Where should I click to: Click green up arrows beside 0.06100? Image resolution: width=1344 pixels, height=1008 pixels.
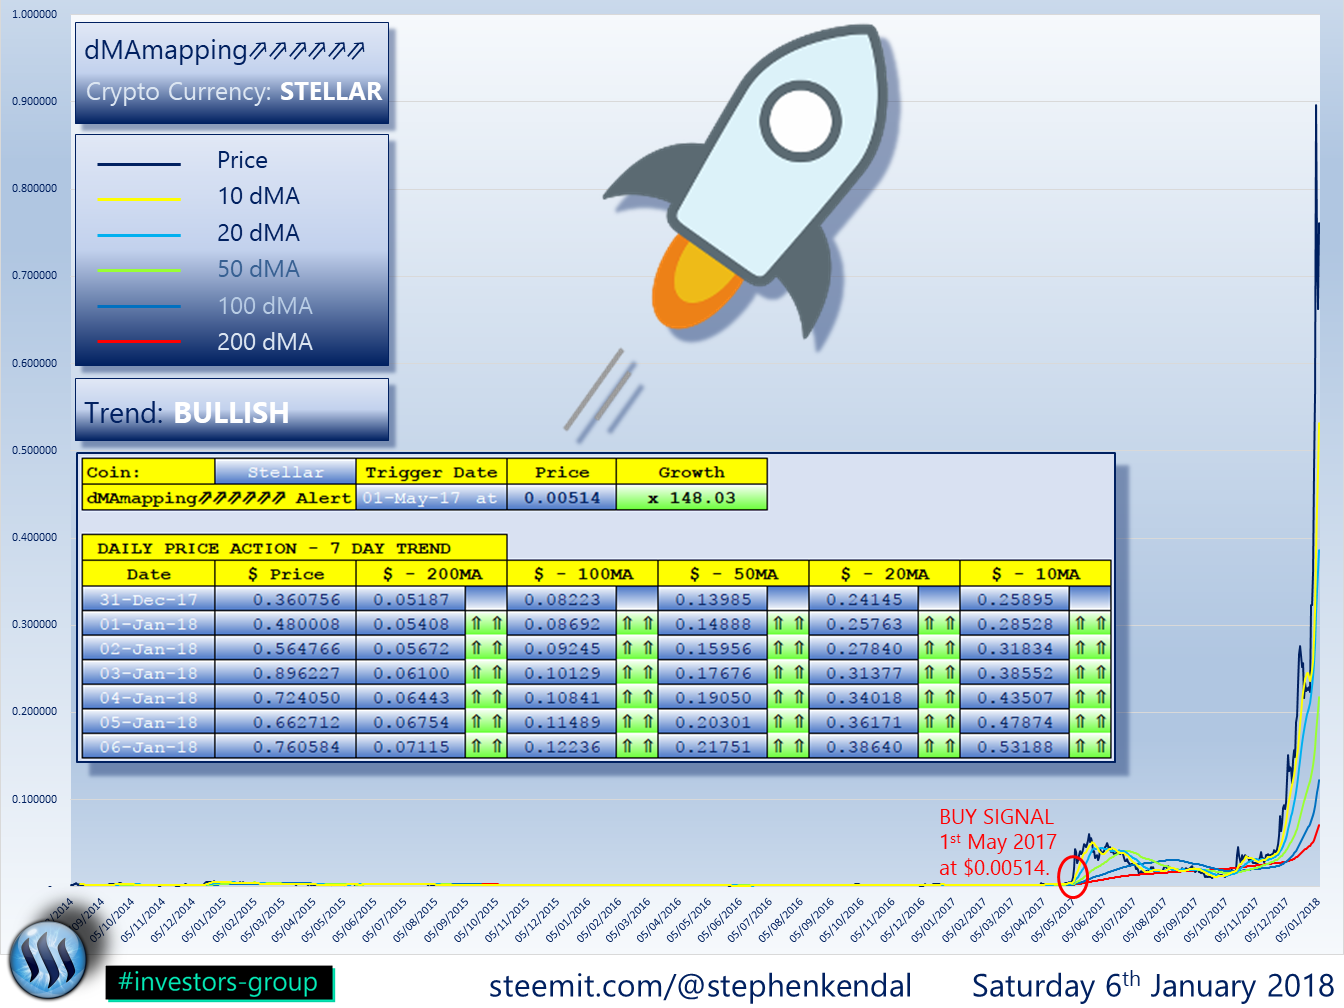(x=486, y=673)
